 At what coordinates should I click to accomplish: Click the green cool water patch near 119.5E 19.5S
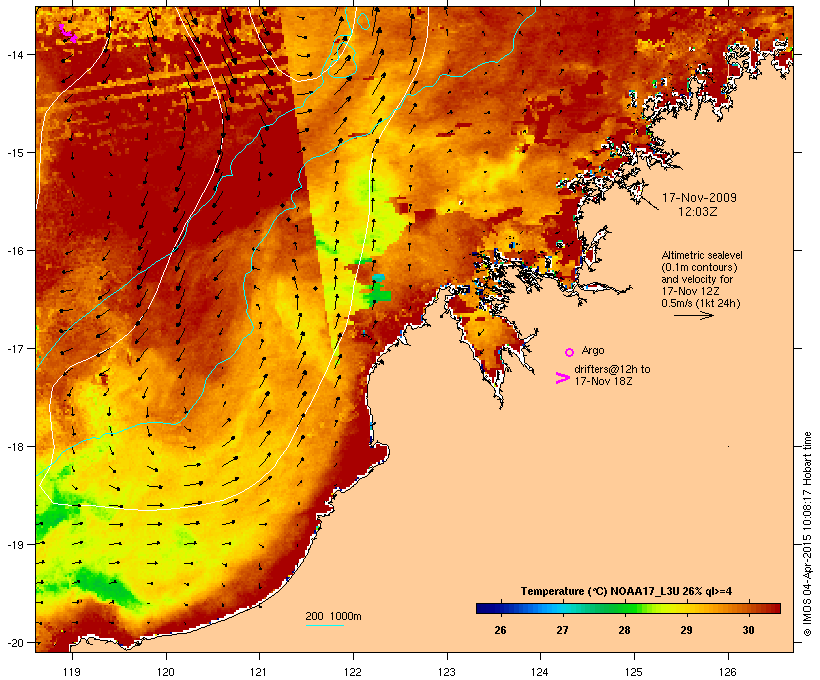tap(107, 586)
